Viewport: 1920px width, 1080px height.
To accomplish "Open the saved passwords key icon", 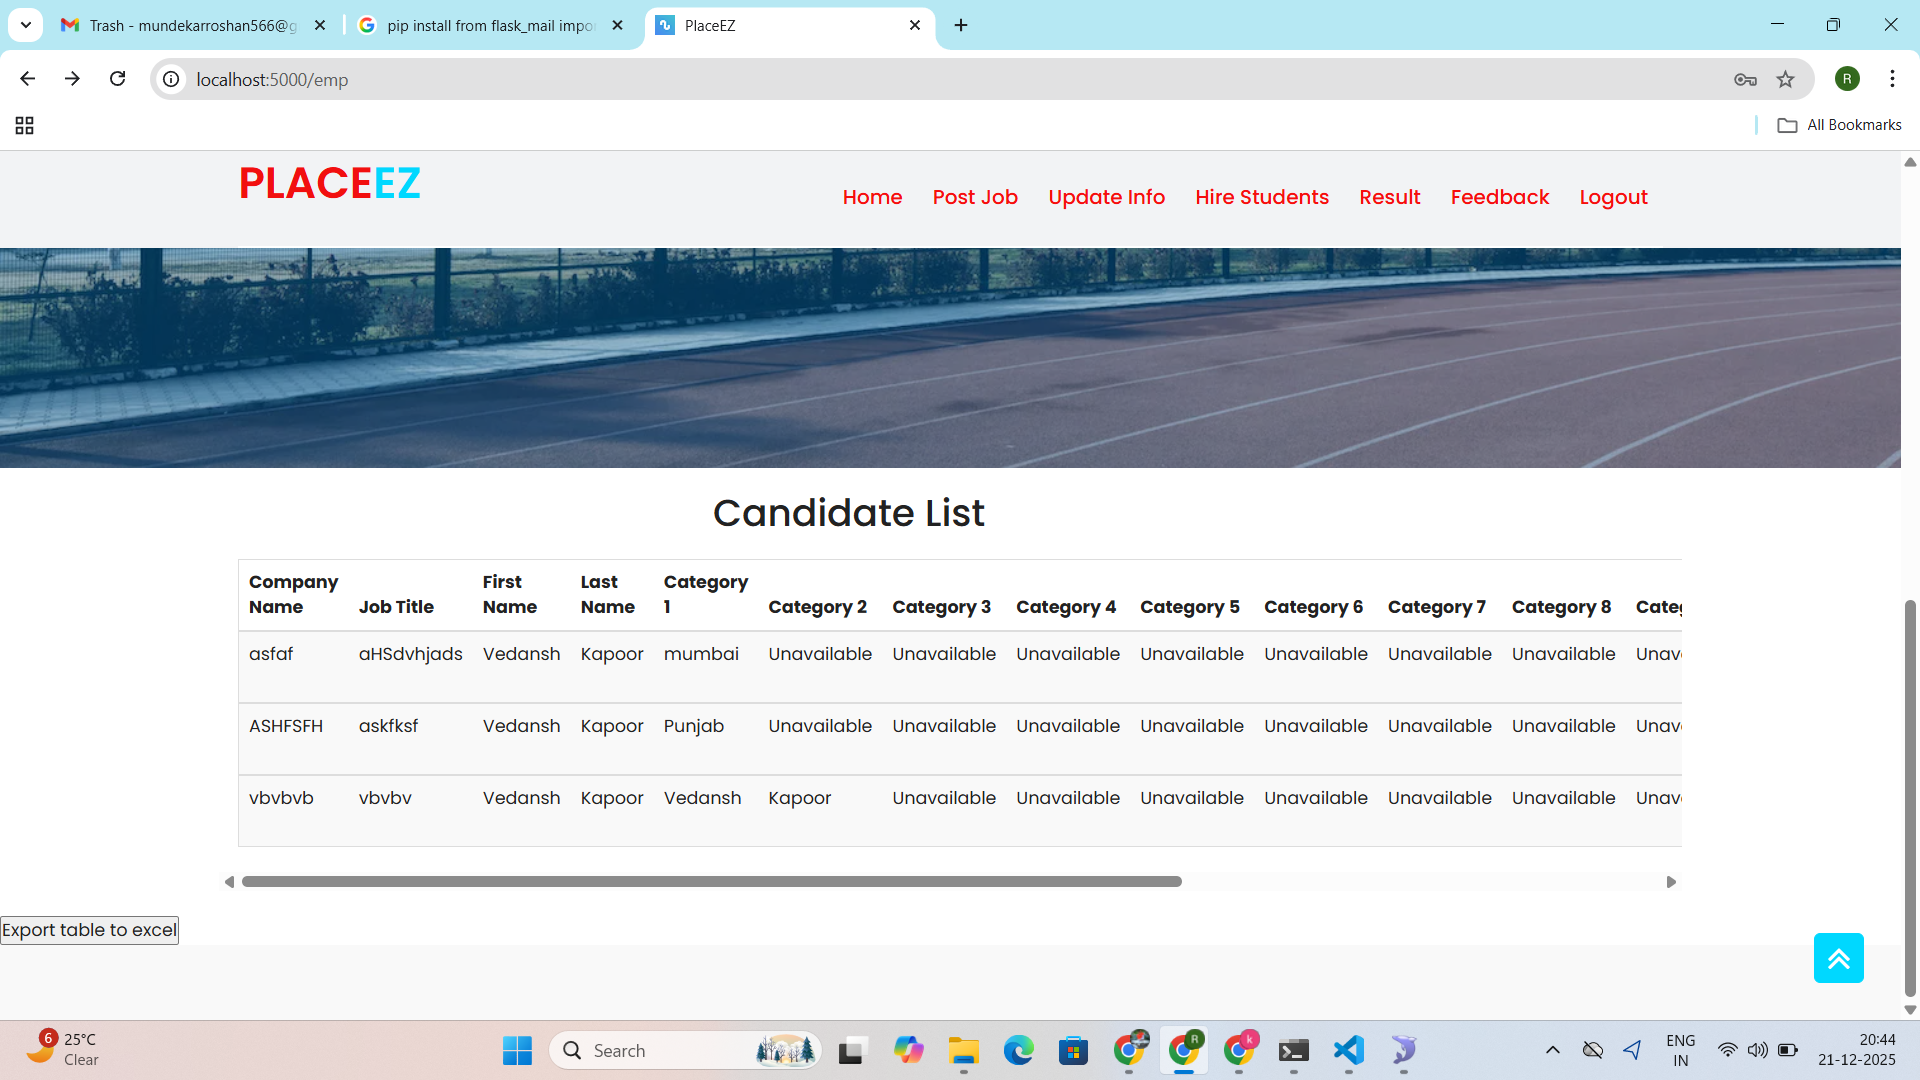I will [1745, 79].
